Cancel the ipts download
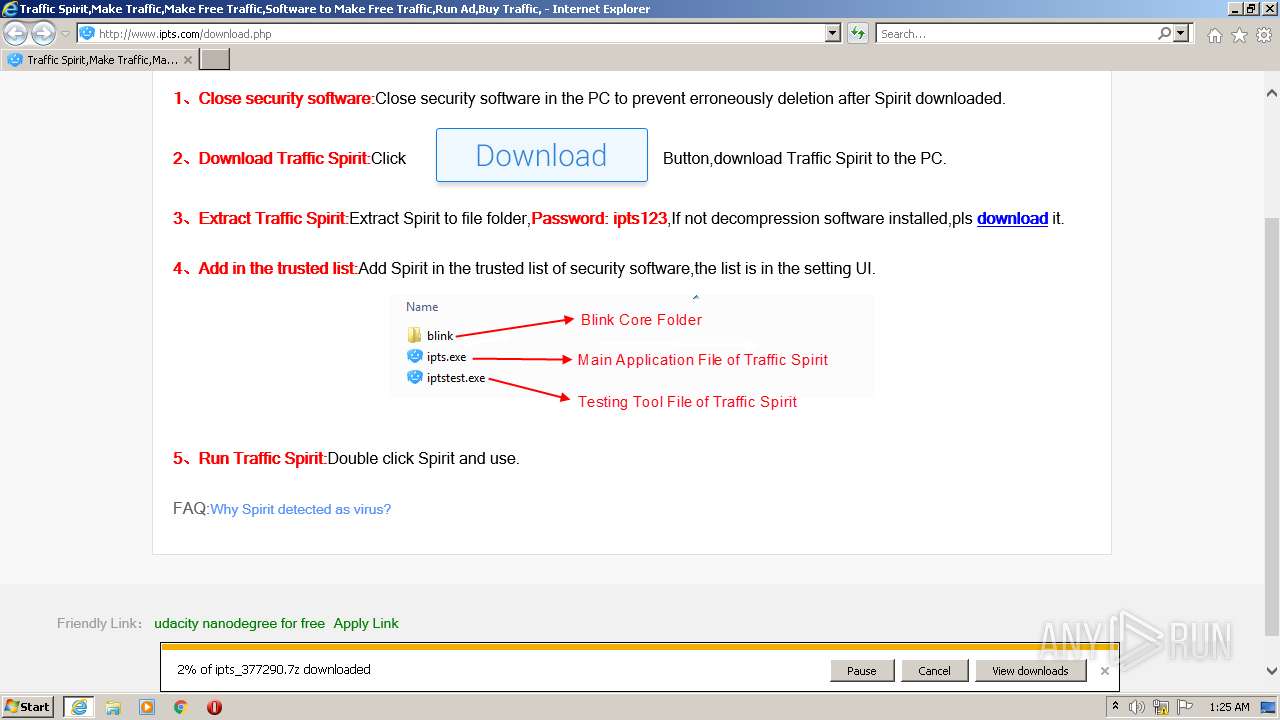Viewport: 1280px width, 720px height. [934, 671]
